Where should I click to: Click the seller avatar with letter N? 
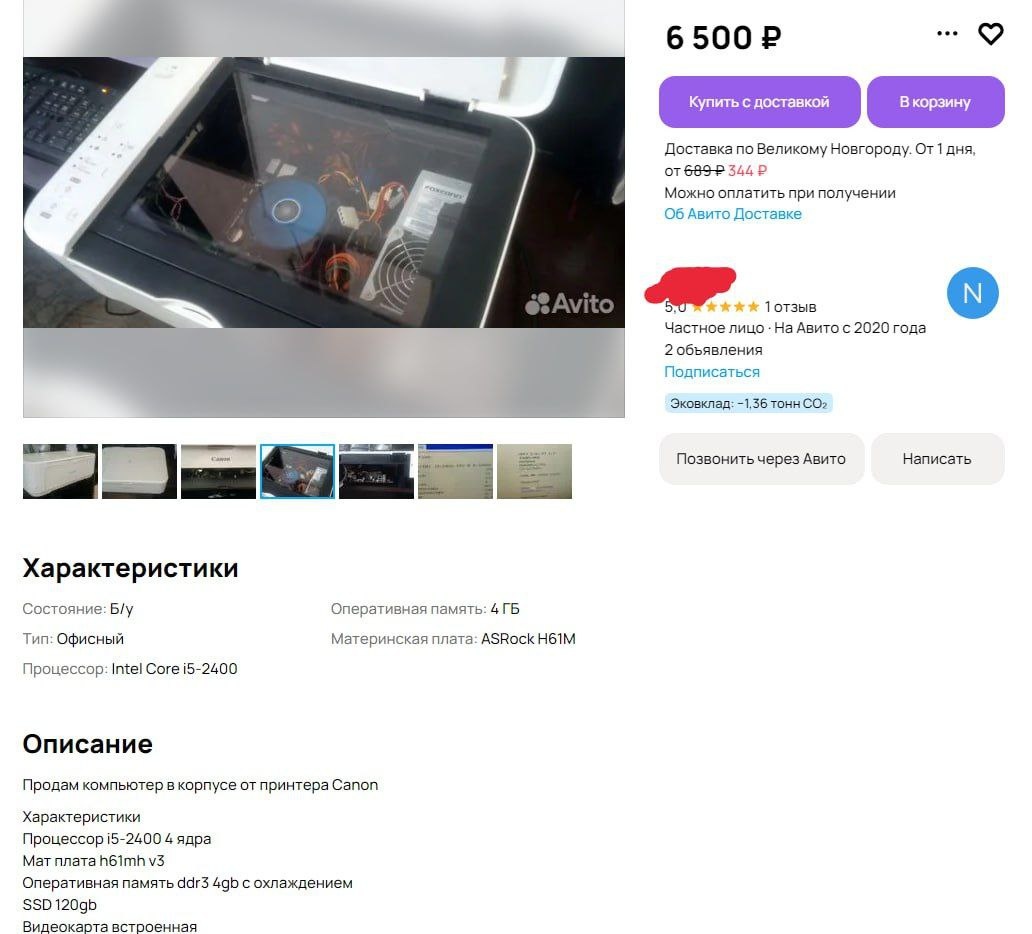click(972, 293)
